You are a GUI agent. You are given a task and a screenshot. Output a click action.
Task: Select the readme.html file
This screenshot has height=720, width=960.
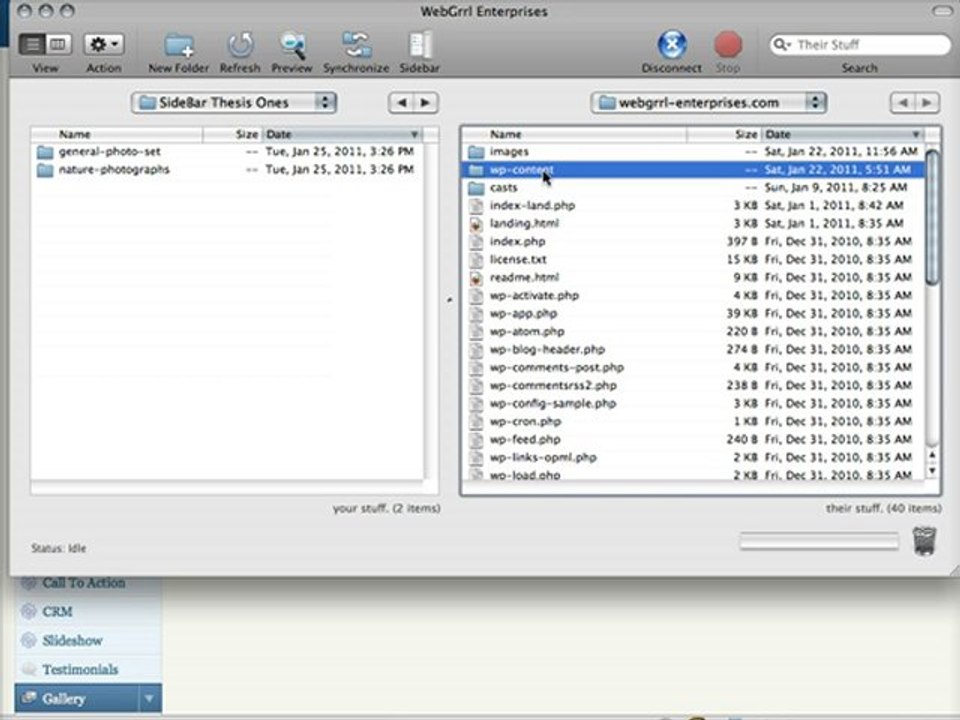pos(693,277)
